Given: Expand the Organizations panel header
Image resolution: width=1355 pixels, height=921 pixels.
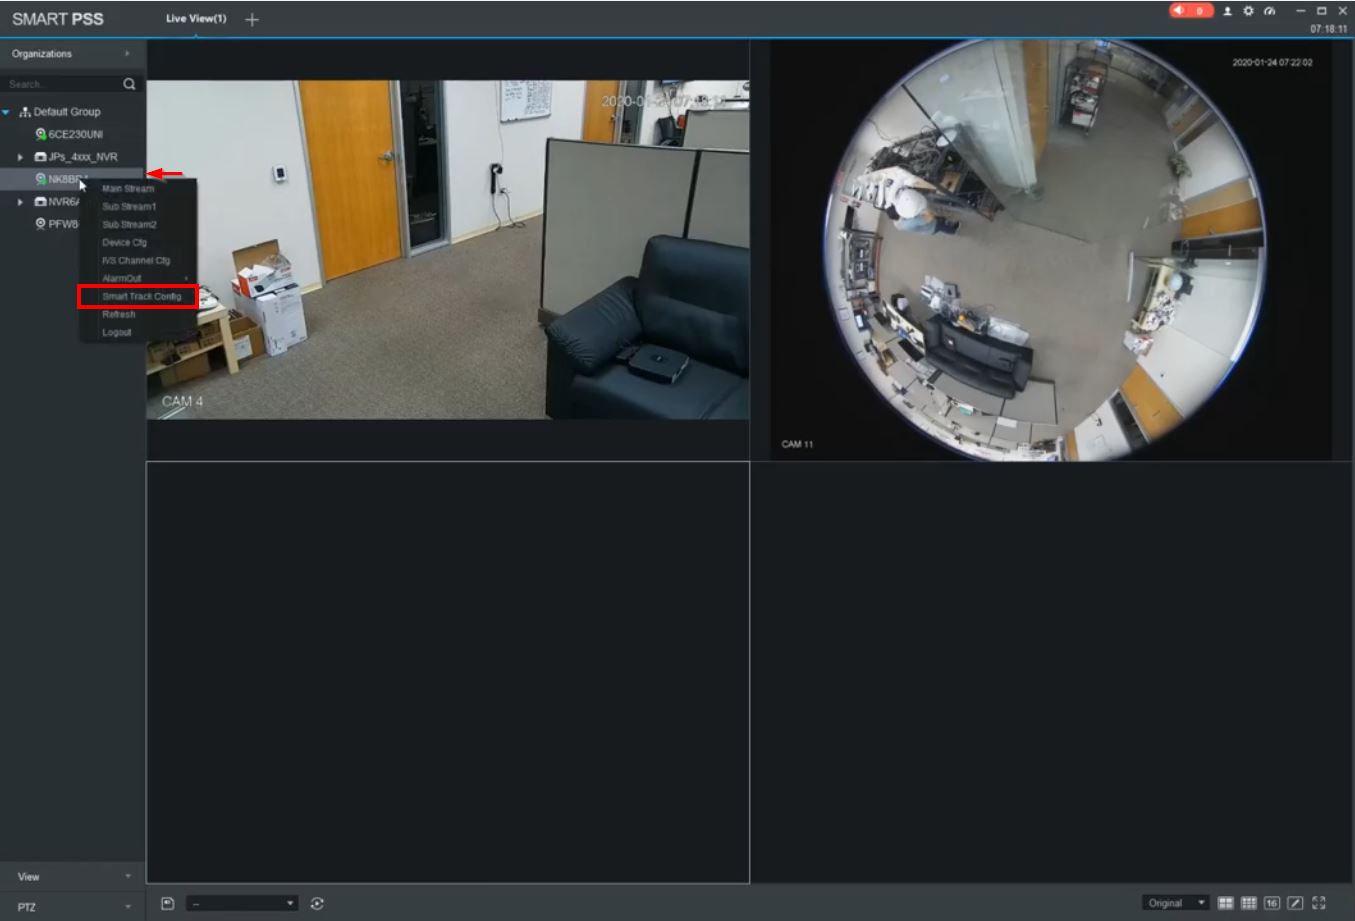Looking at the screenshot, I should 72,54.
